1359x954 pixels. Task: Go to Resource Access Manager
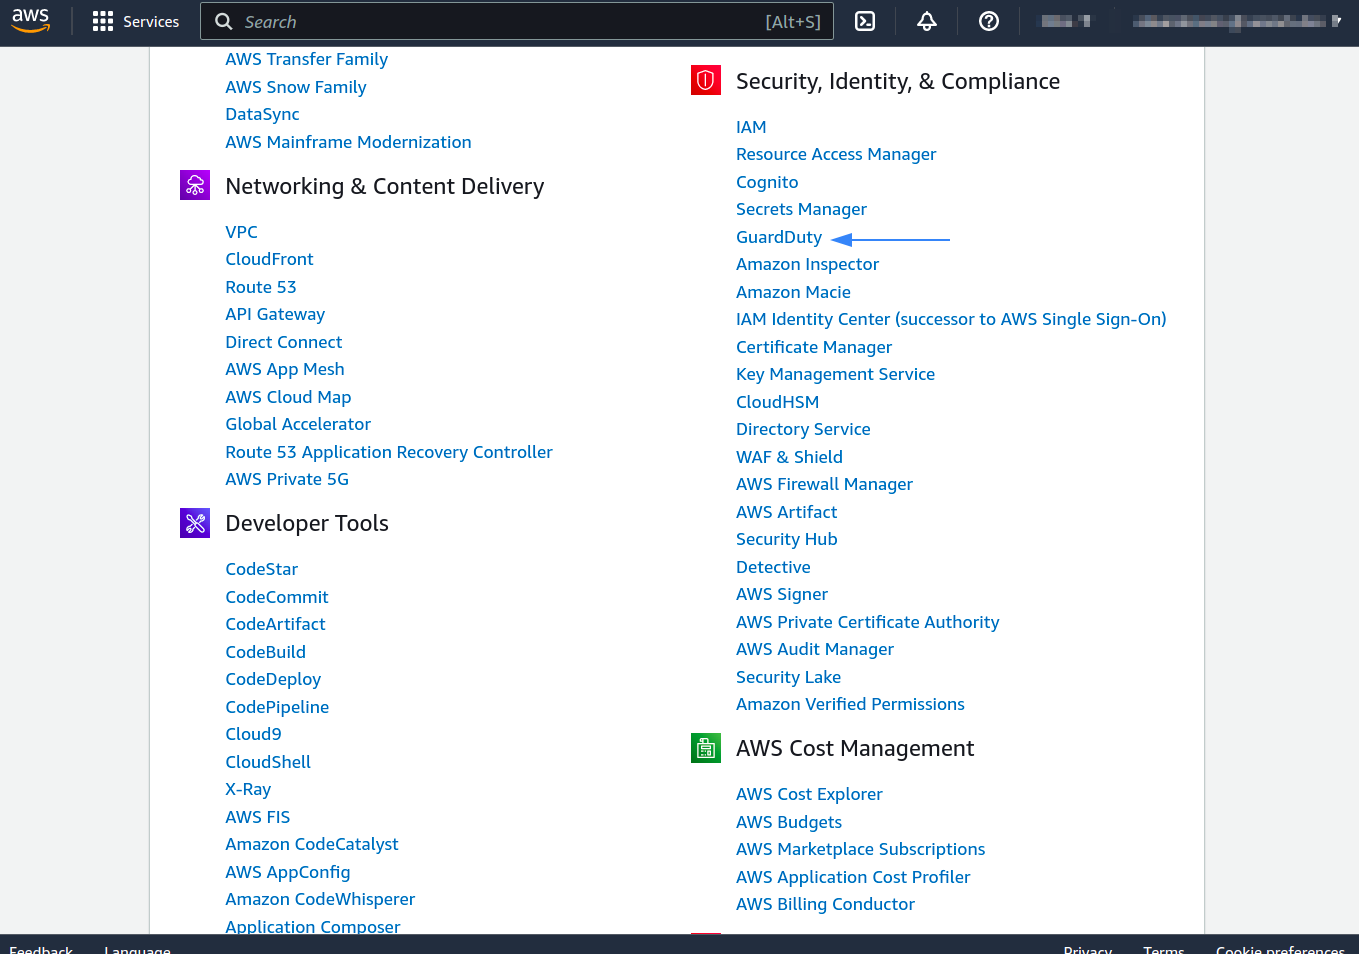[x=836, y=154]
